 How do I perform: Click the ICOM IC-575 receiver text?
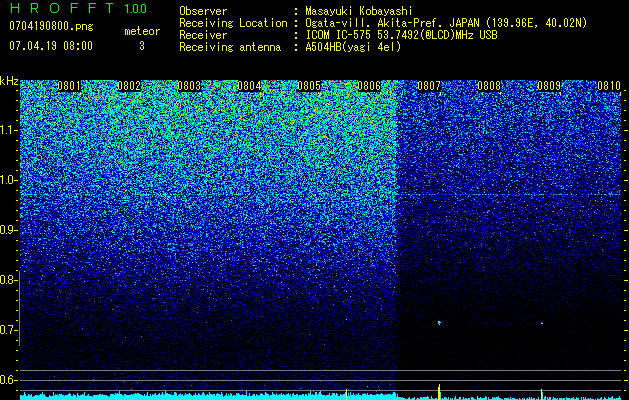coord(401,35)
